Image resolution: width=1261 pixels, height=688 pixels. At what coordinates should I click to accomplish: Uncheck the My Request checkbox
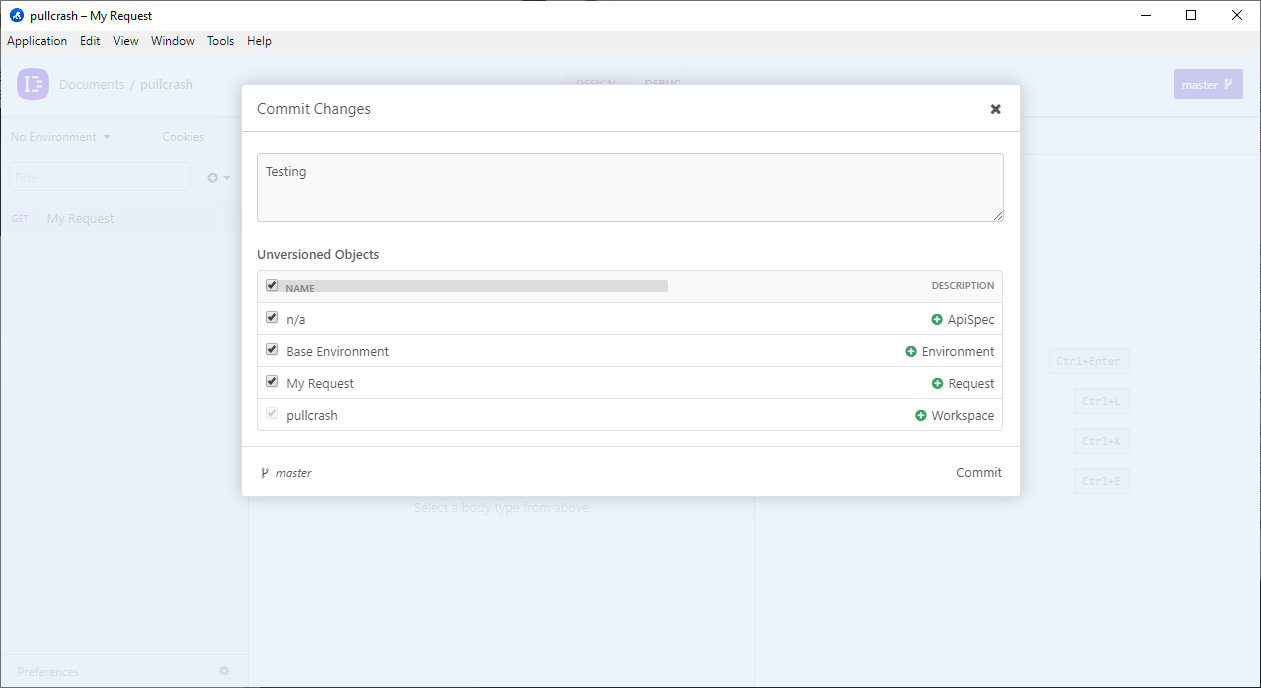pos(272,382)
